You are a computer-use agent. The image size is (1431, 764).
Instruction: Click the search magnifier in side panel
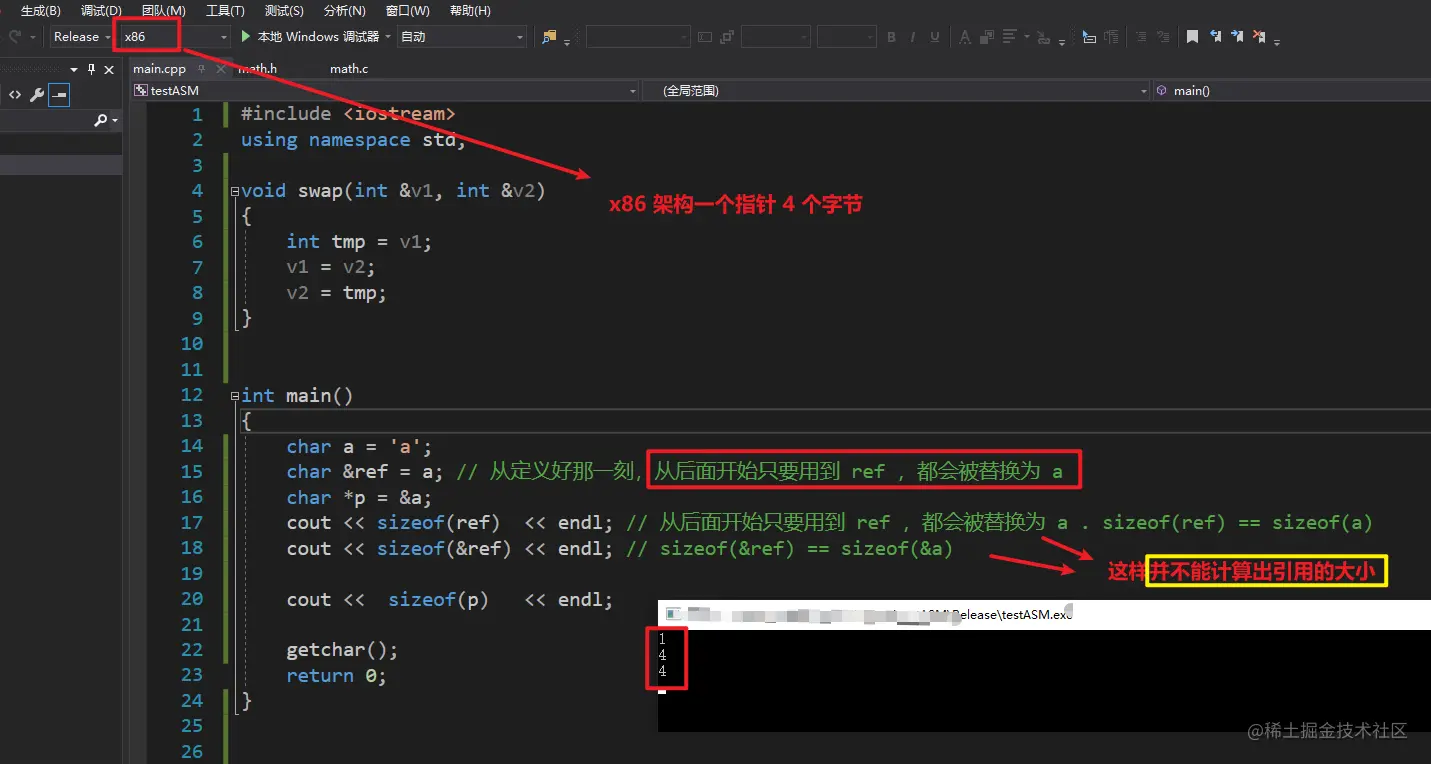100,120
